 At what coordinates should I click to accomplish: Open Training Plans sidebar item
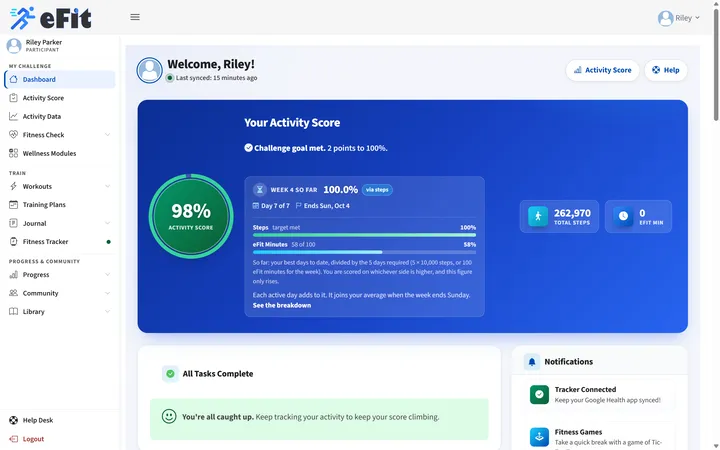click(x=60, y=205)
